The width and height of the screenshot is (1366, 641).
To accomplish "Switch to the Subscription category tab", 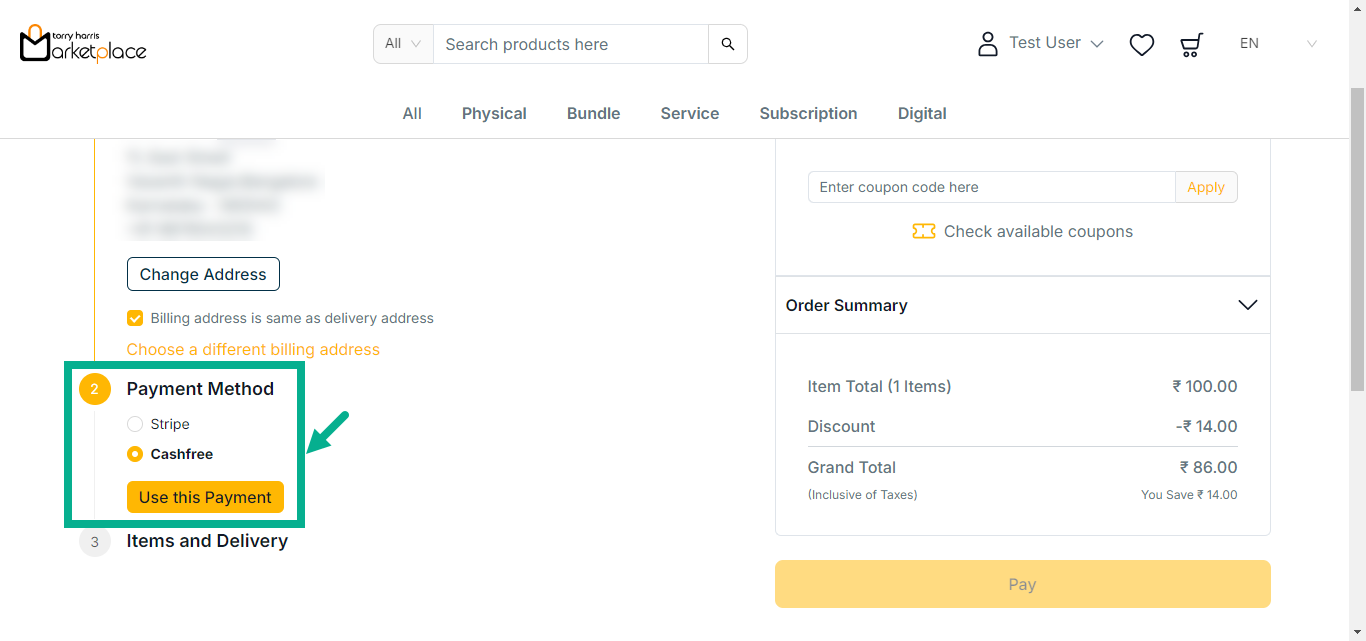I will point(808,114).
